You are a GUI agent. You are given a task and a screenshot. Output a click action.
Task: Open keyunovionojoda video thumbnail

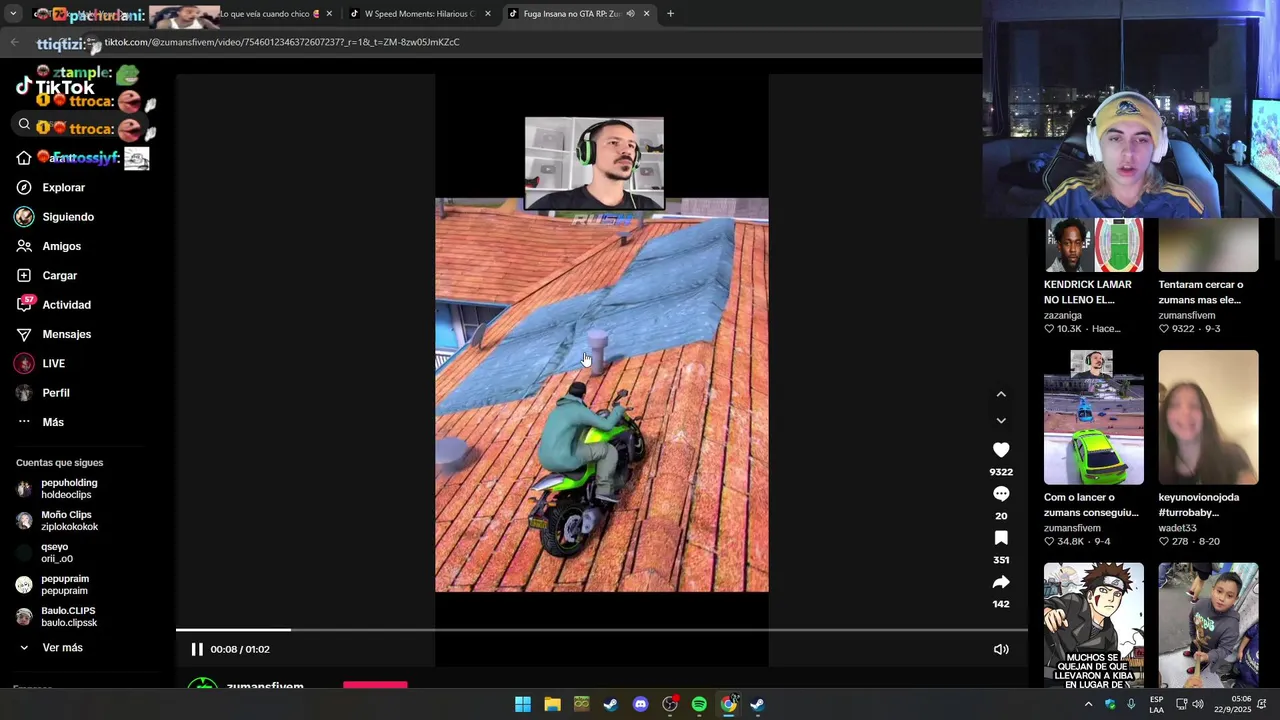[x=1208, y=417]
